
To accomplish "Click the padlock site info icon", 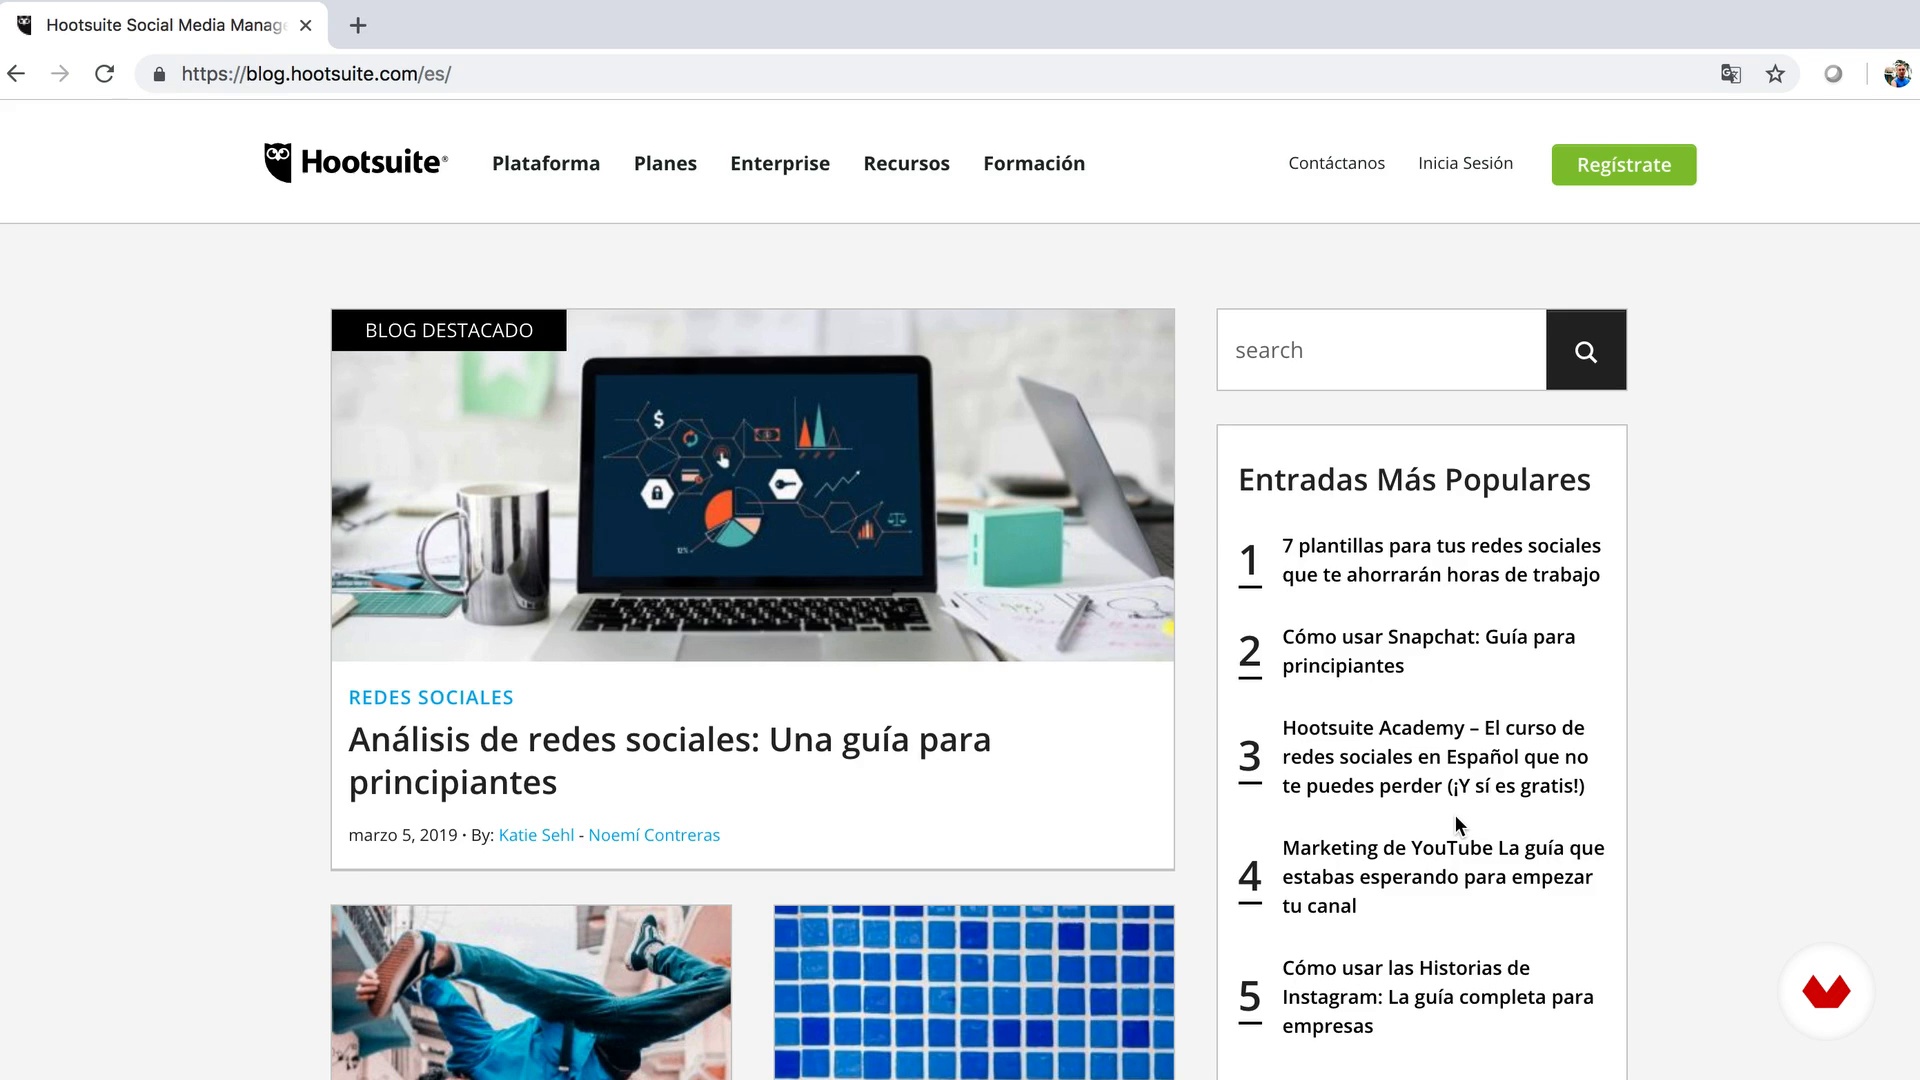I will point(159,74).
